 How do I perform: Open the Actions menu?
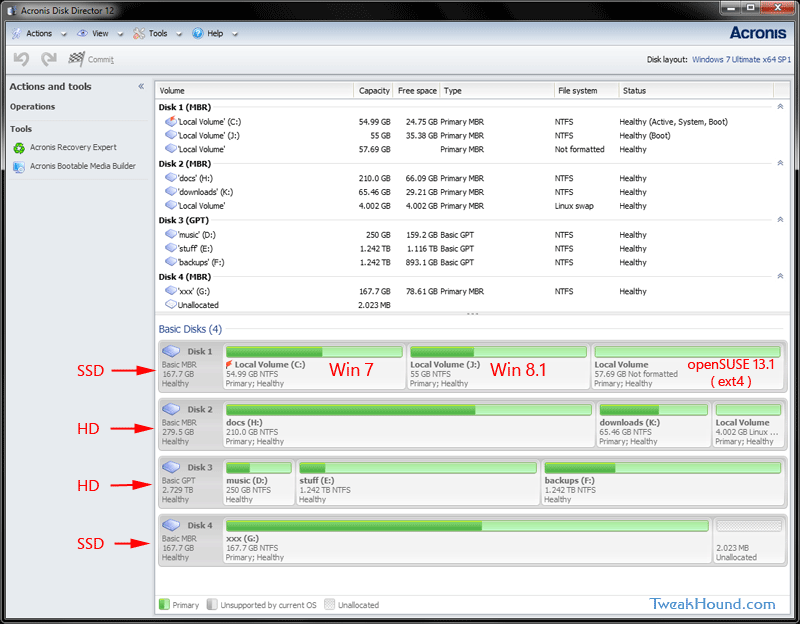(x=39, y=34)
